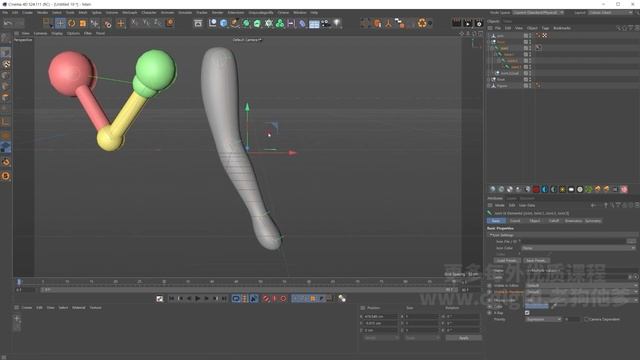
Task: Open the Node Space dropdown
Action: [x=539, y=13]
